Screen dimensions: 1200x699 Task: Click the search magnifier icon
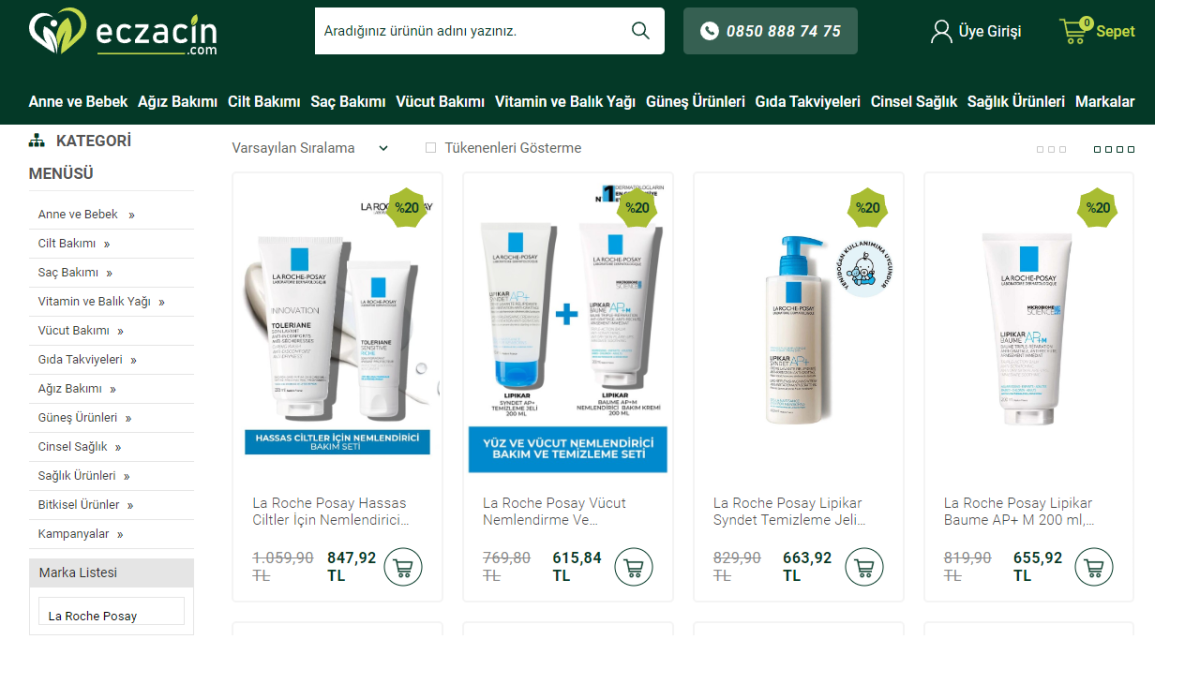coord(641,31)
